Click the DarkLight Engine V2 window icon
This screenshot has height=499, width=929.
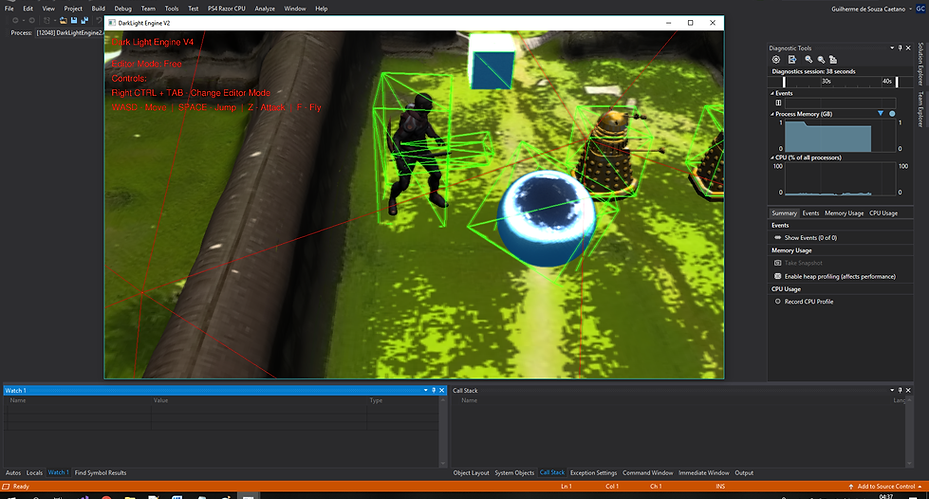tap(111, 23)
